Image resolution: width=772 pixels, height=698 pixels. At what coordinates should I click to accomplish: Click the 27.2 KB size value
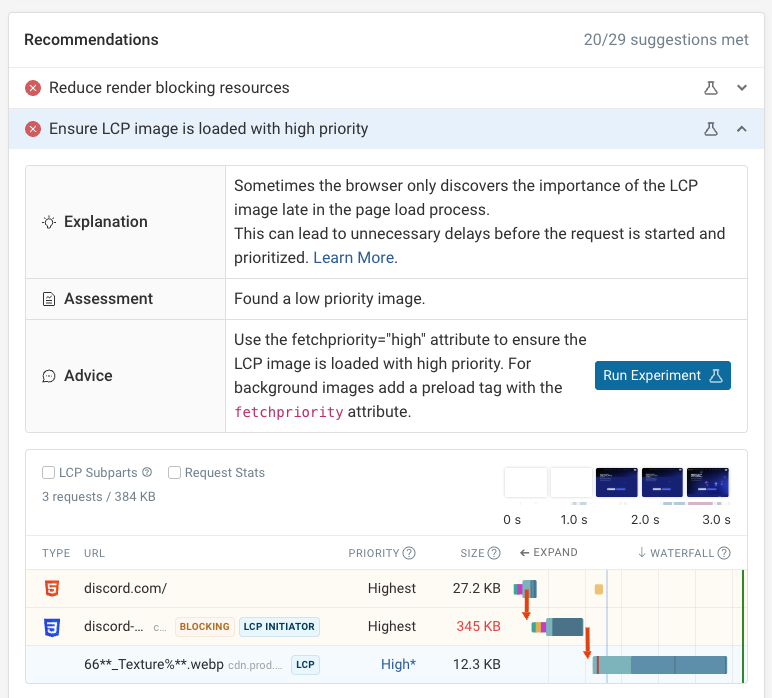pos(477,588)
